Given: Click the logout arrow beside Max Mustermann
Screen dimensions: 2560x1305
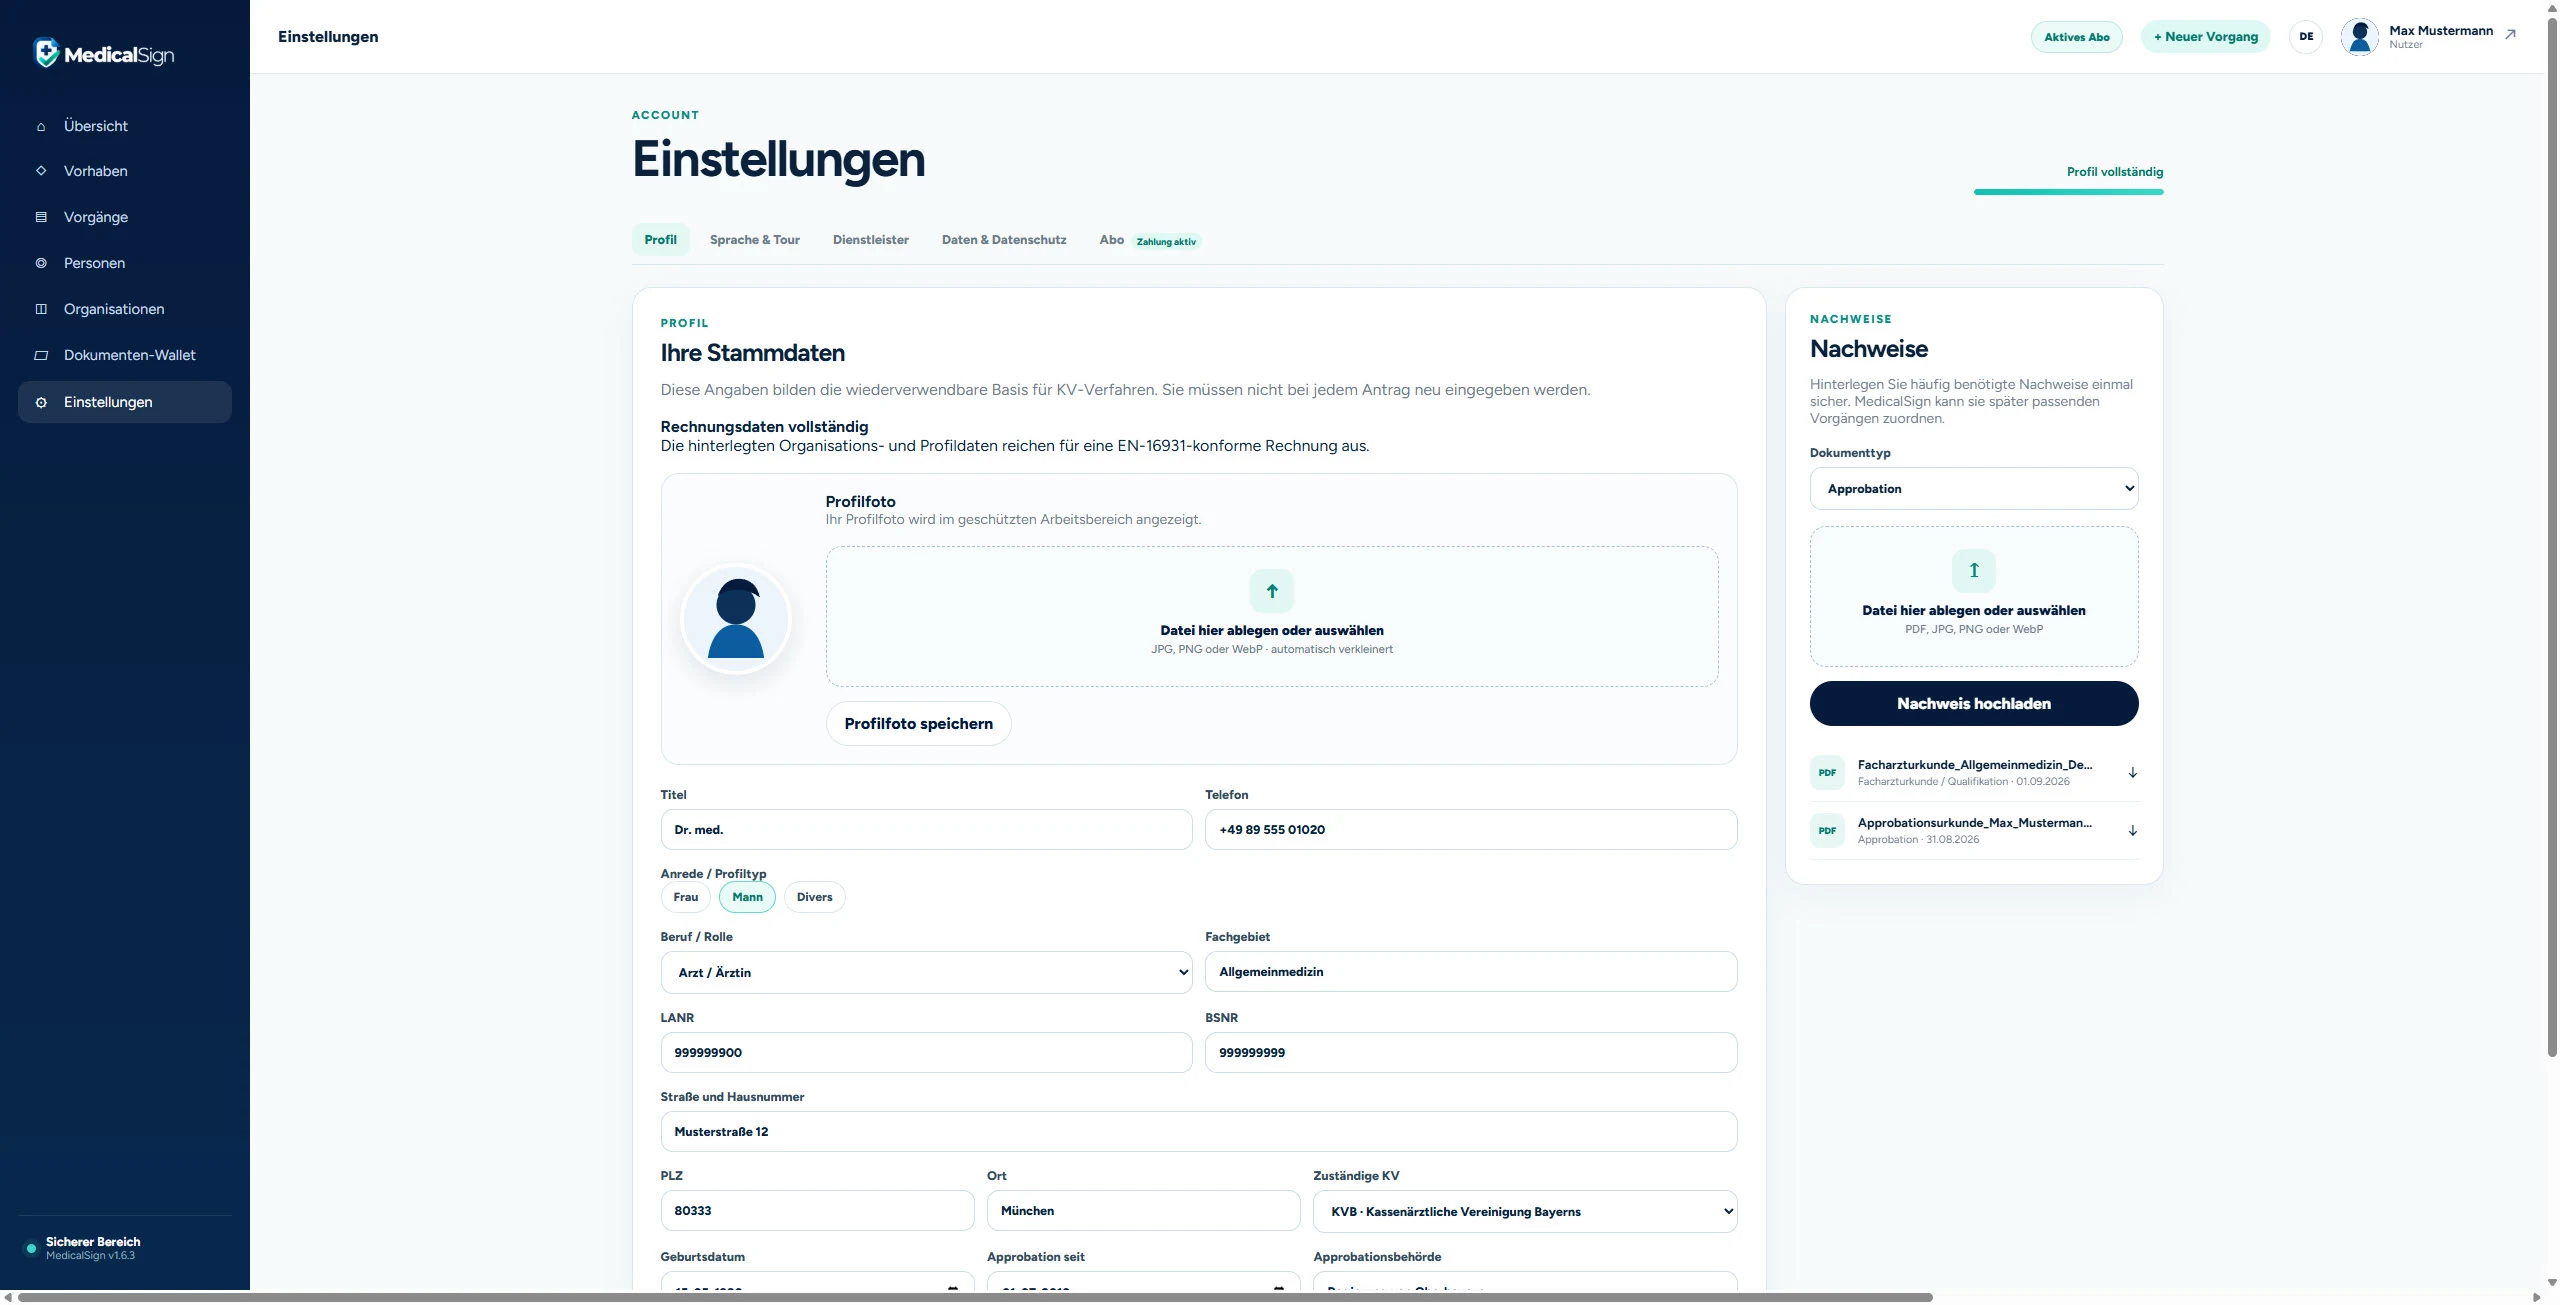Looking at the screenshot, I should pyautogui.click(x=2510, y=34).
